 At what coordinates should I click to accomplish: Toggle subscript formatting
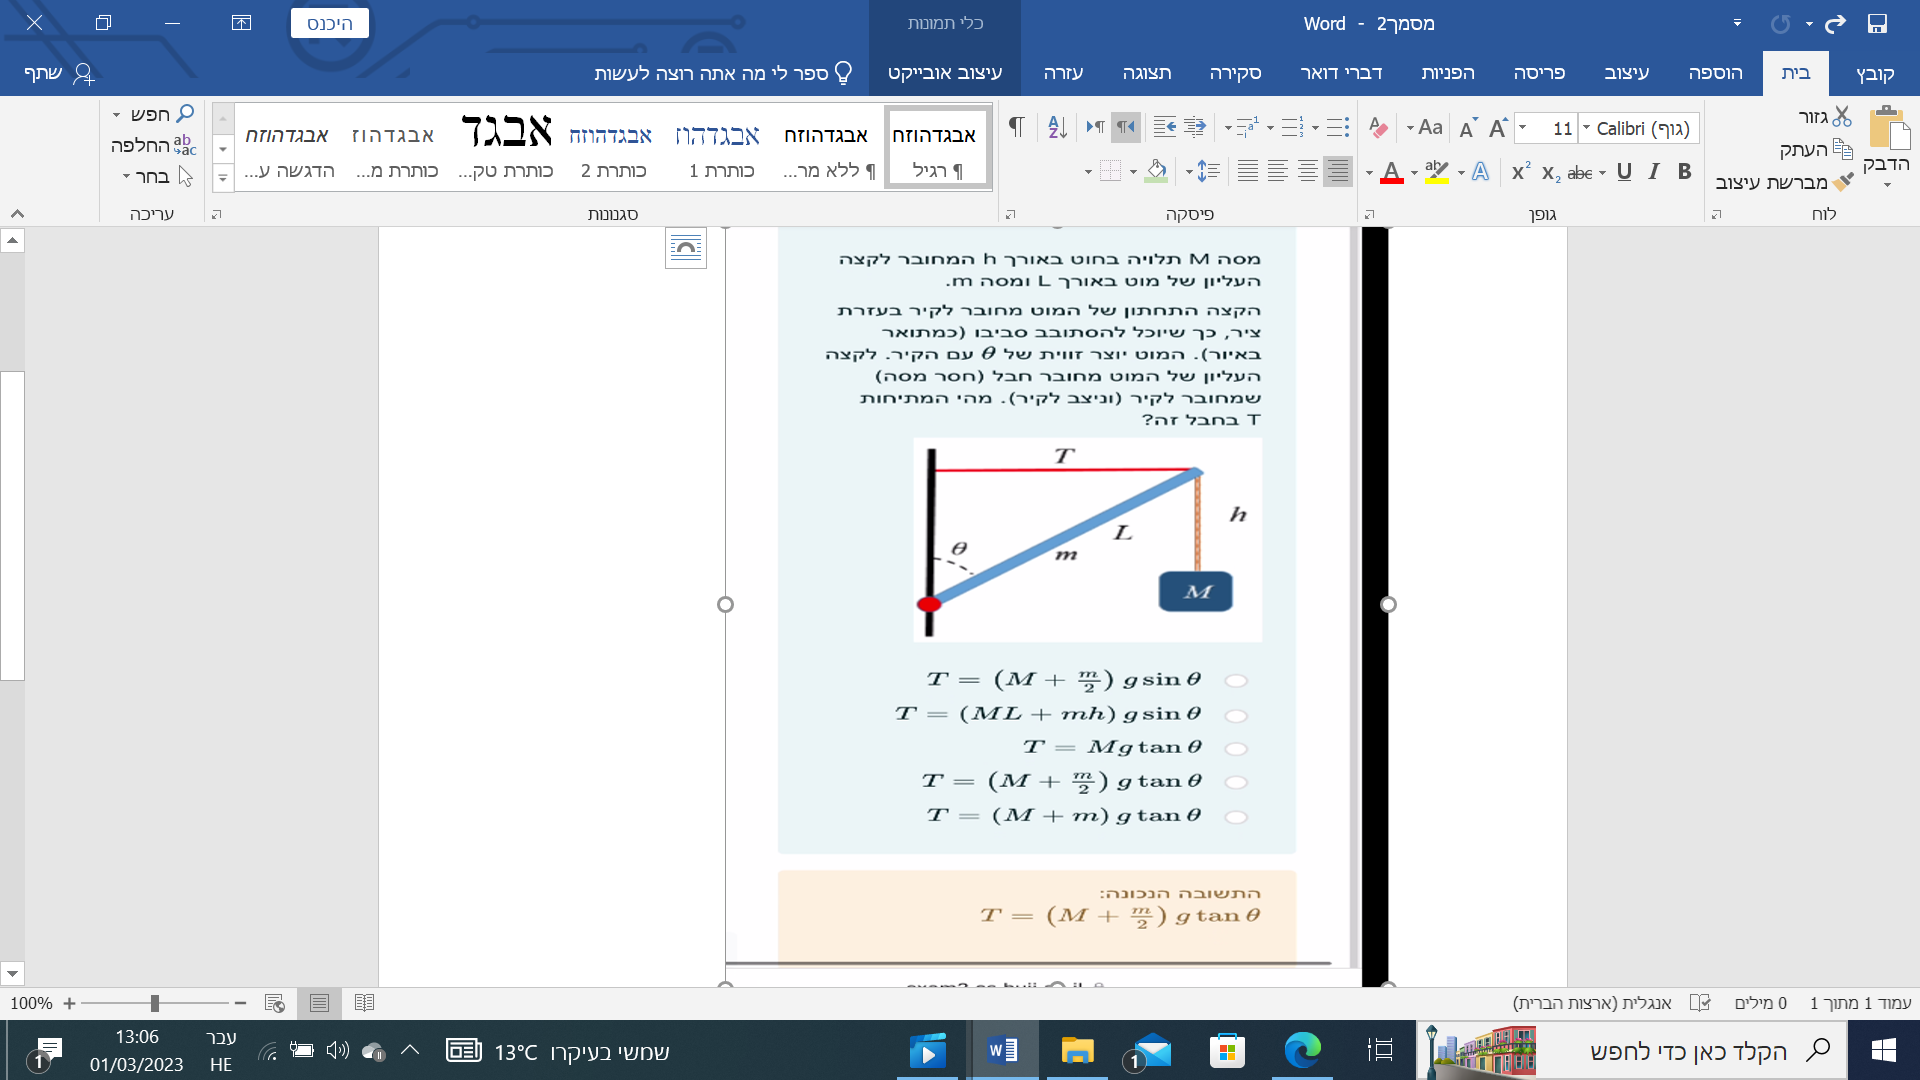[1551, 173]
